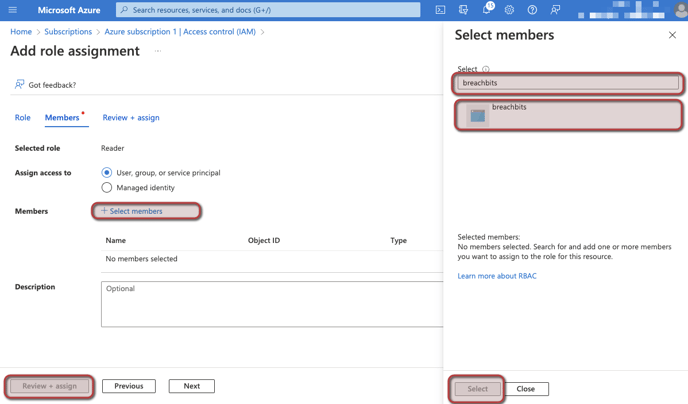Switch to the Review + assign tab

131,118
